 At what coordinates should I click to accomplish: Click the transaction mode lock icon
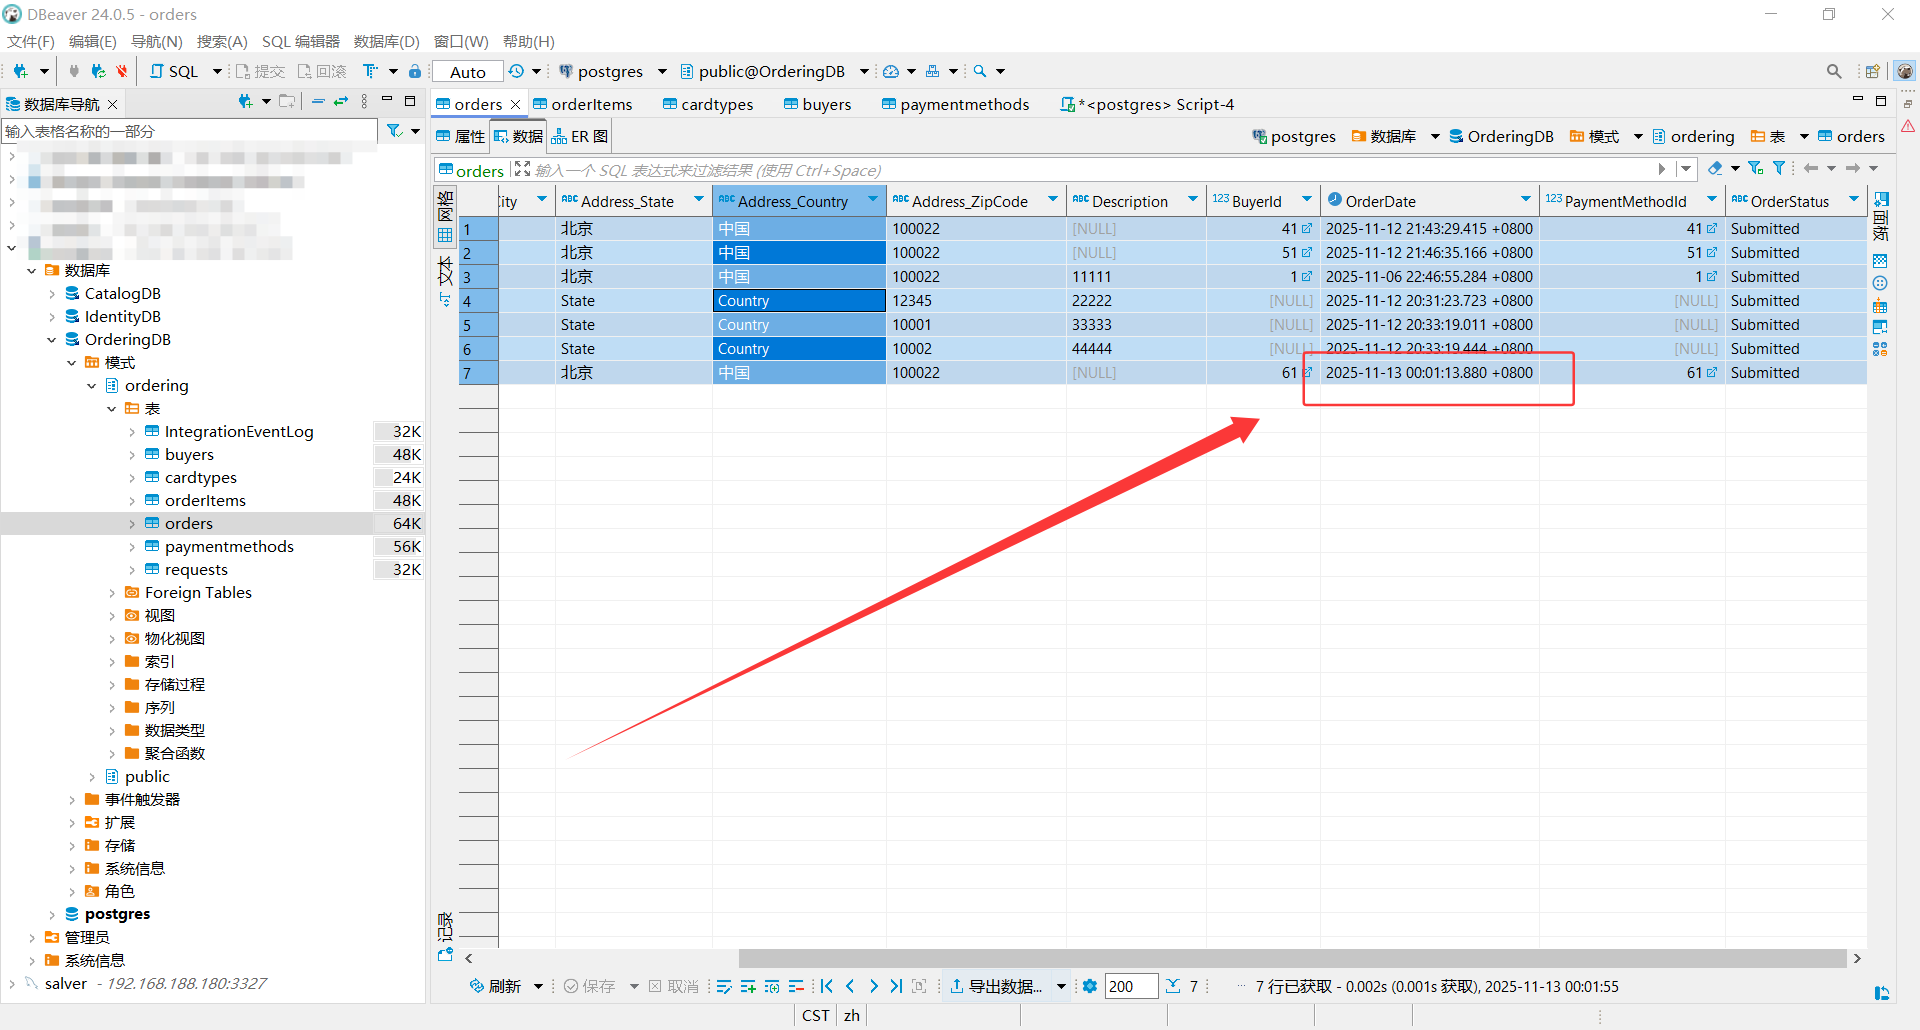point(415,71)
